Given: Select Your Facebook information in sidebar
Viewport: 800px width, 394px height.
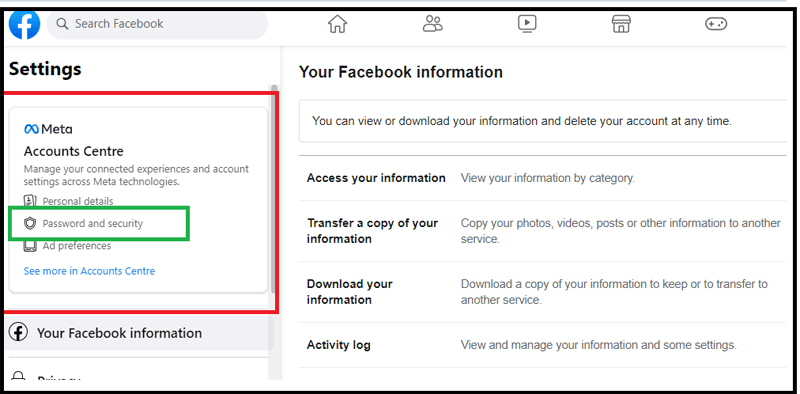Looking at the screenshot, I should click(140, 333).
